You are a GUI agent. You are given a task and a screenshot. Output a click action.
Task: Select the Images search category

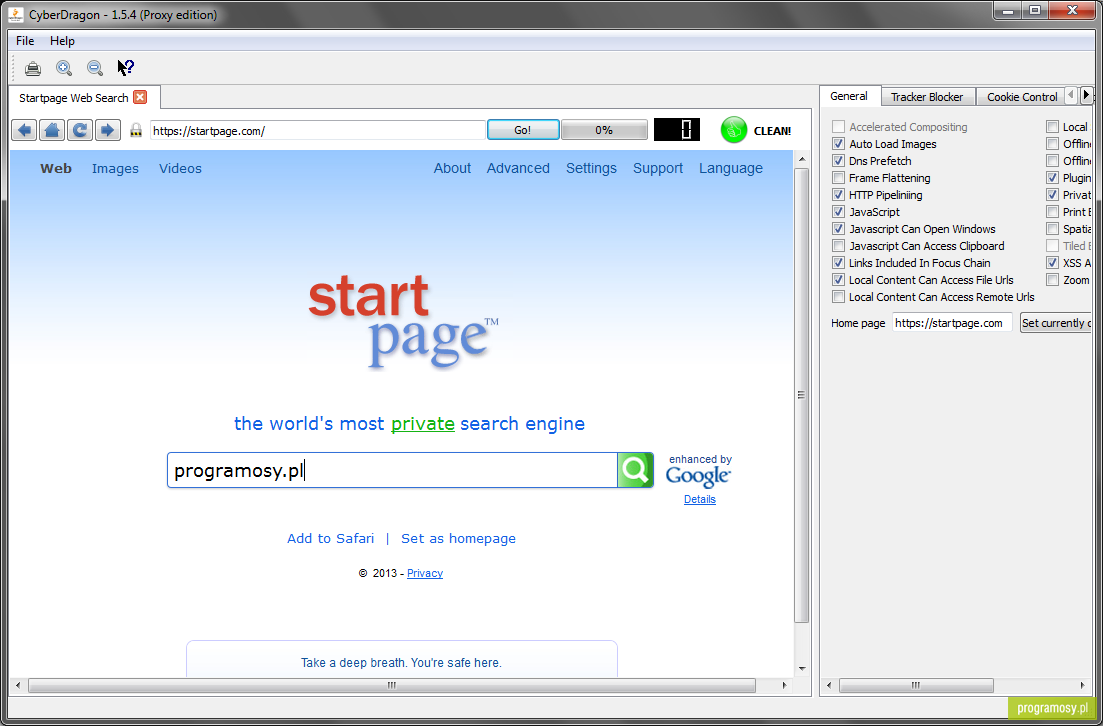click(x=115, y=168)
